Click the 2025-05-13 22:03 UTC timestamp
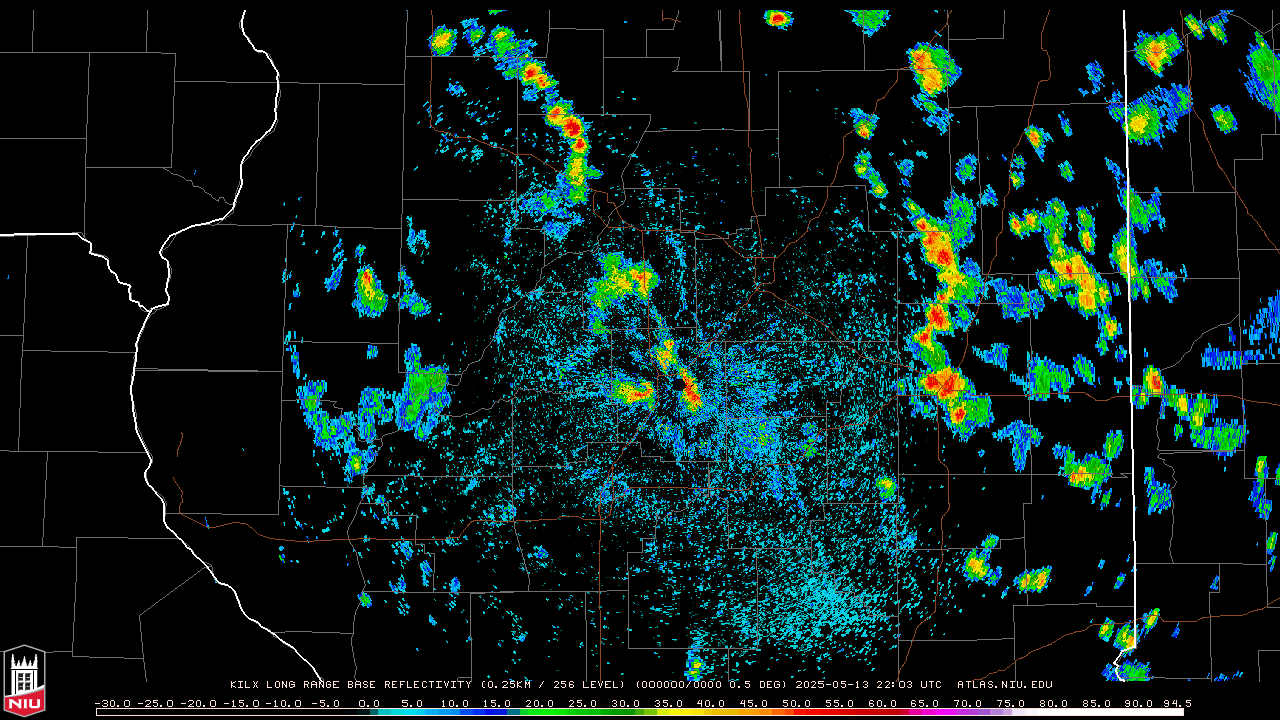 point(869,685)
